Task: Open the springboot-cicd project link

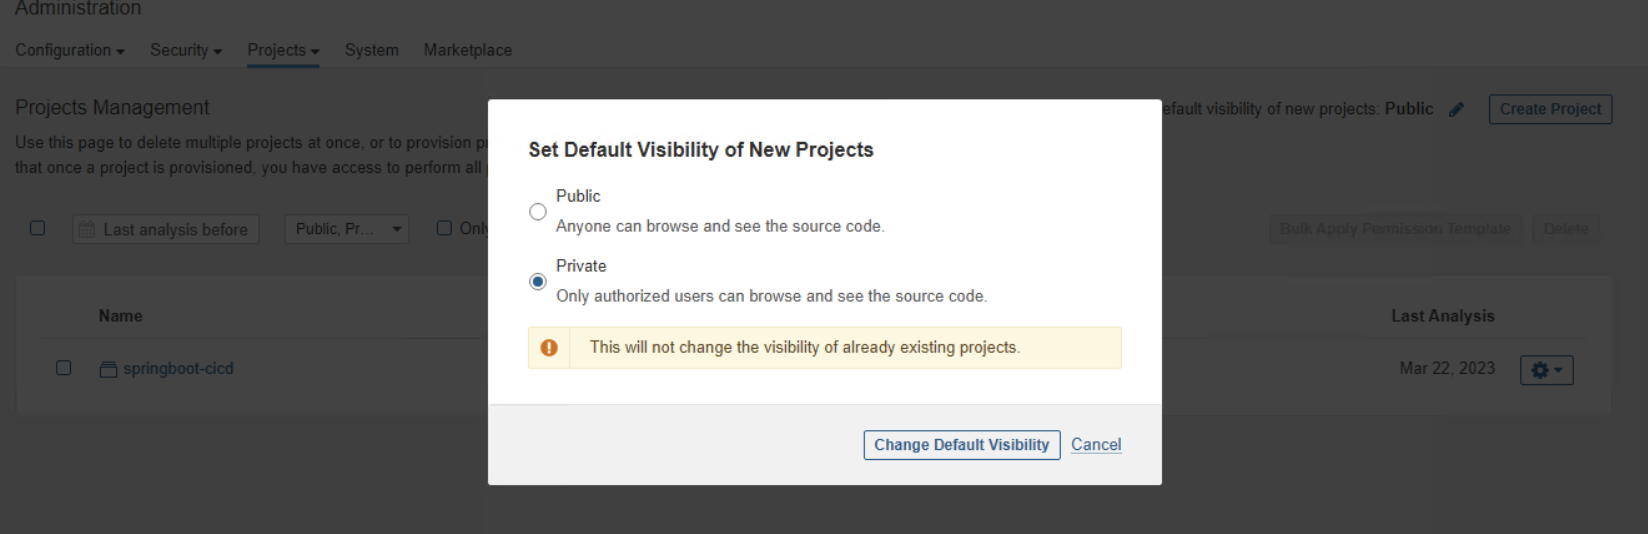Action: 178,369
